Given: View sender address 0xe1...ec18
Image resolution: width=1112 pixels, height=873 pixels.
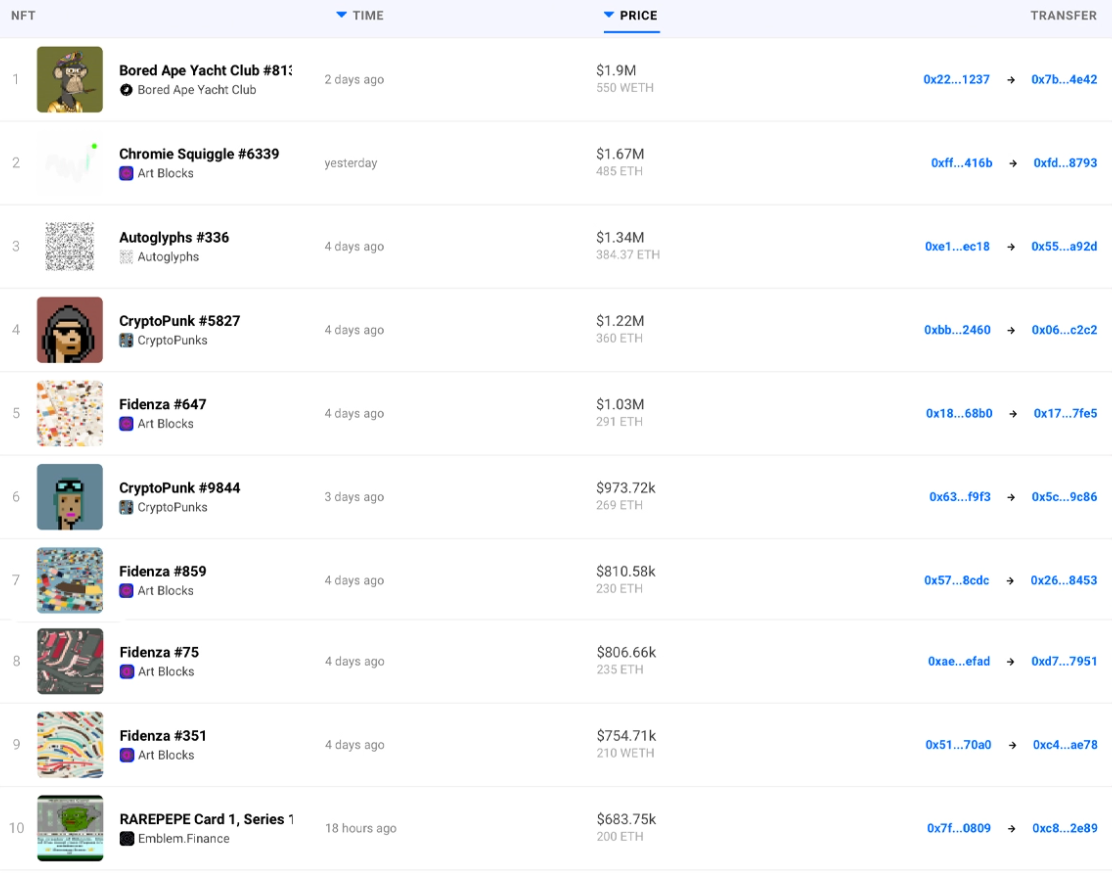Looking at the screenshot, I should (x=957, y=247).
